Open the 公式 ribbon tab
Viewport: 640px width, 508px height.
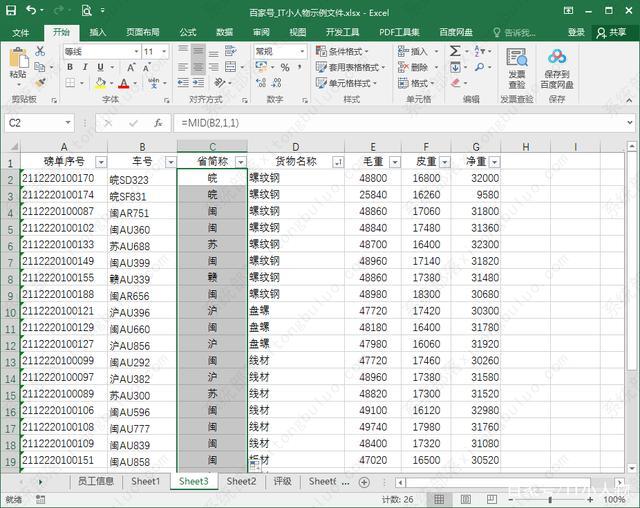(187, 32)
